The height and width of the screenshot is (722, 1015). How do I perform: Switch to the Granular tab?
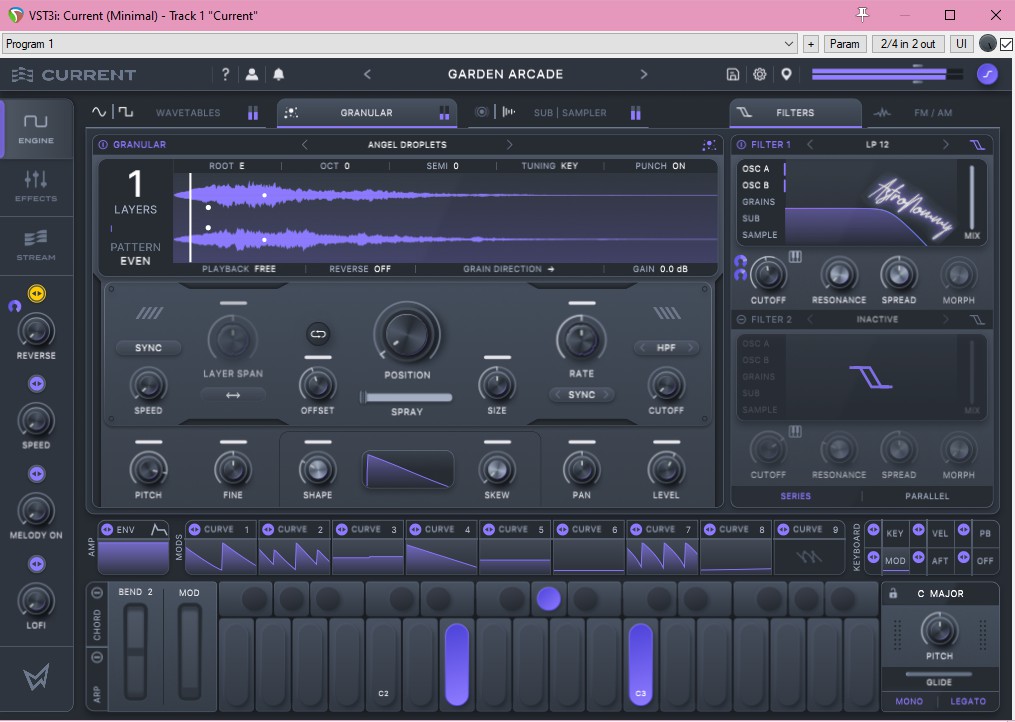[366, 113]
